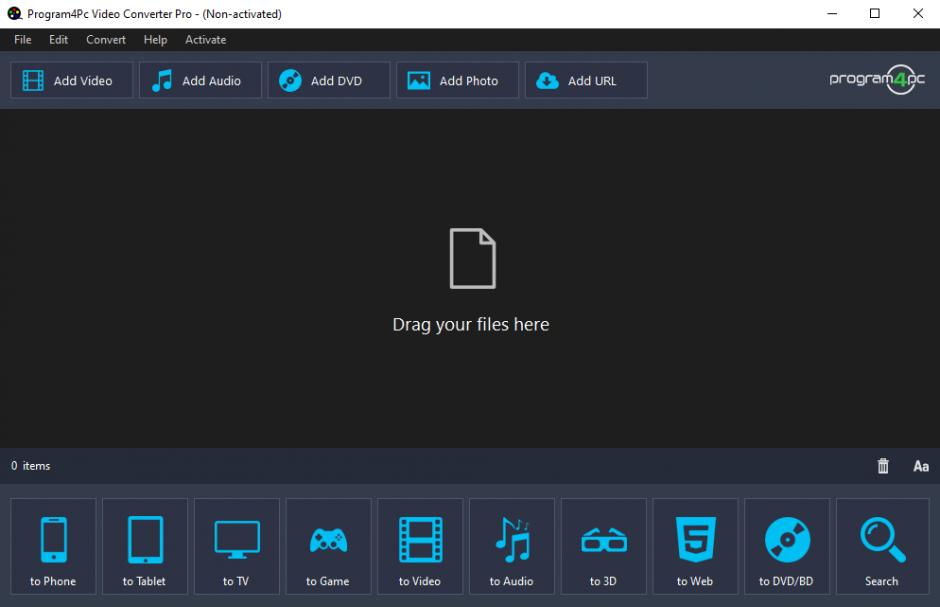This screenshot has height=607, width=940.
Task: Click the 'Drag your files here' text
Action: [x=471, y=324]
